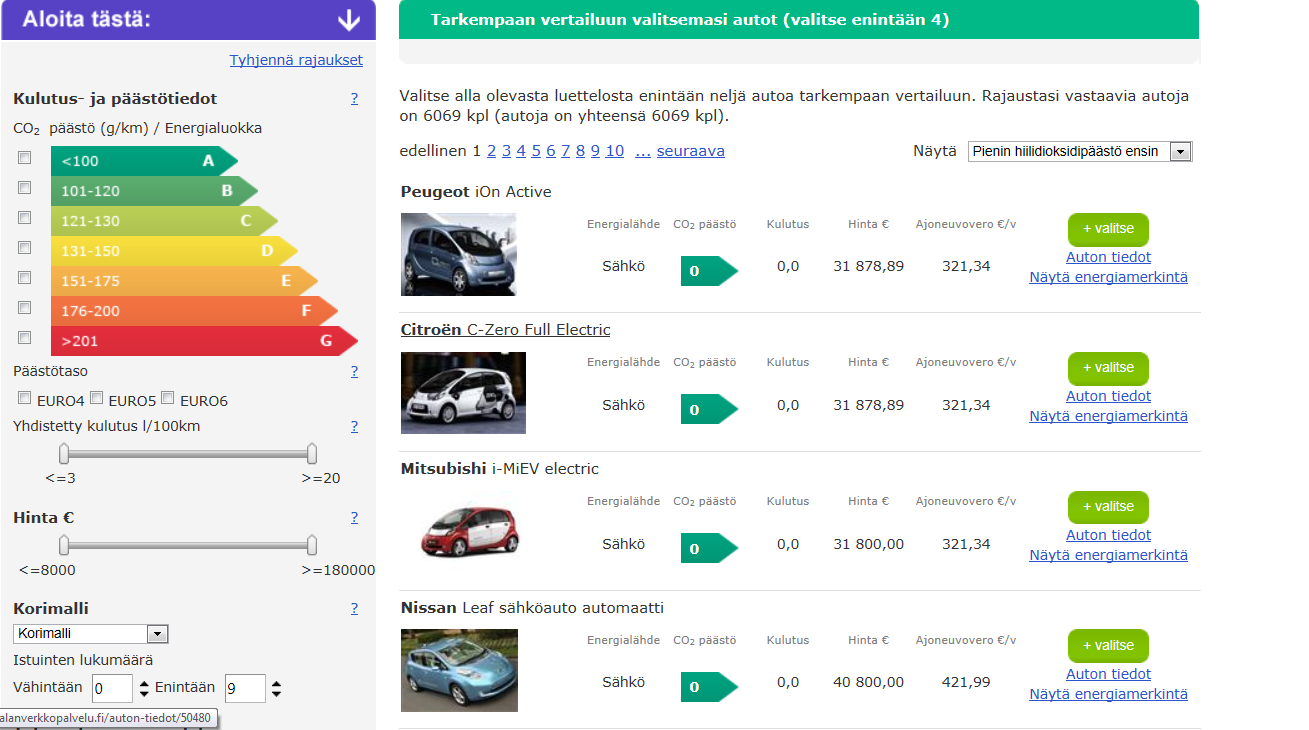Click Tyhjennä rajaukset link
This screenshot has height=730, width=1309.
(x=296, y=60)
